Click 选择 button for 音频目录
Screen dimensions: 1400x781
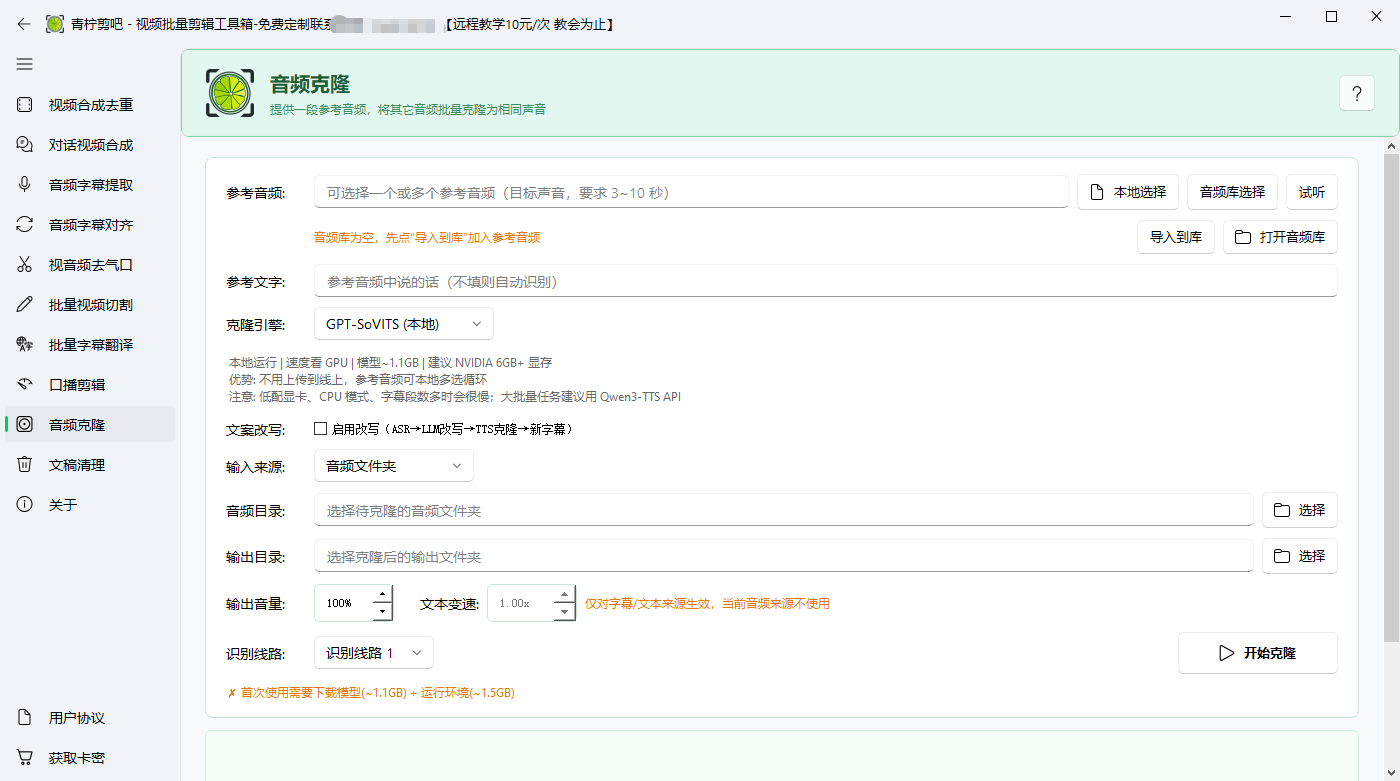point(1299,510)
